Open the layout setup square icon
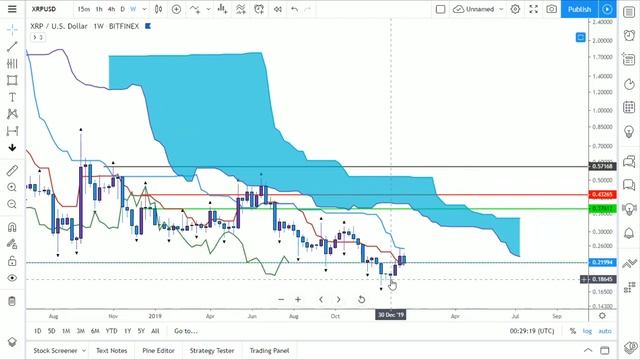This screenshot has height=360, width=640. [440, 9]
